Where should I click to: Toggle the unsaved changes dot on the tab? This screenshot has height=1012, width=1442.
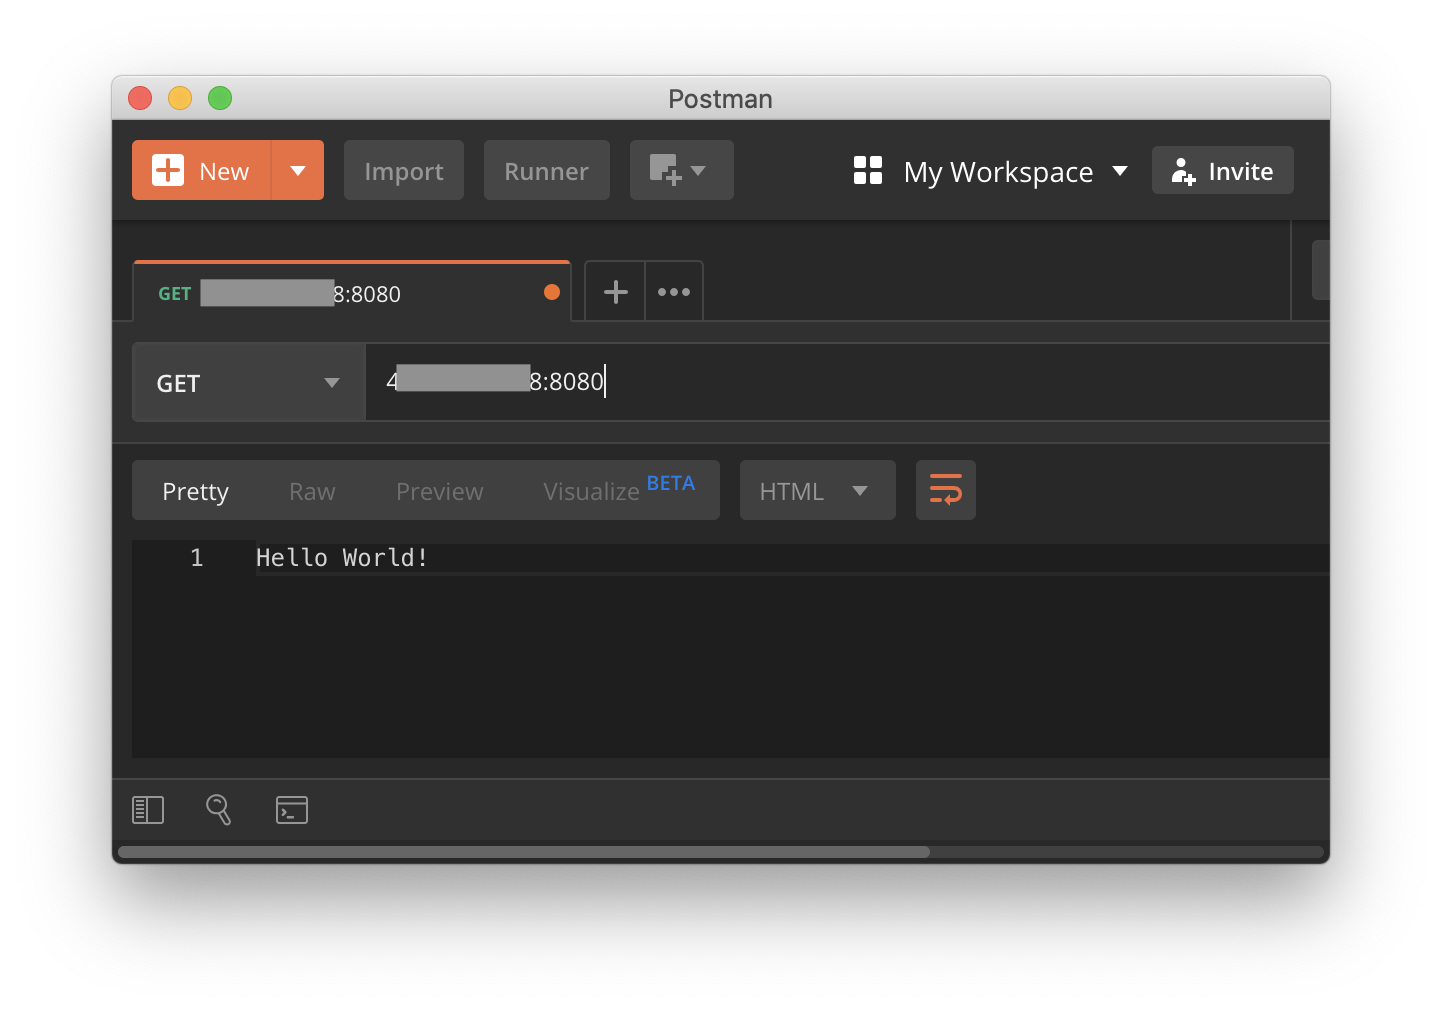click(552, 292)
